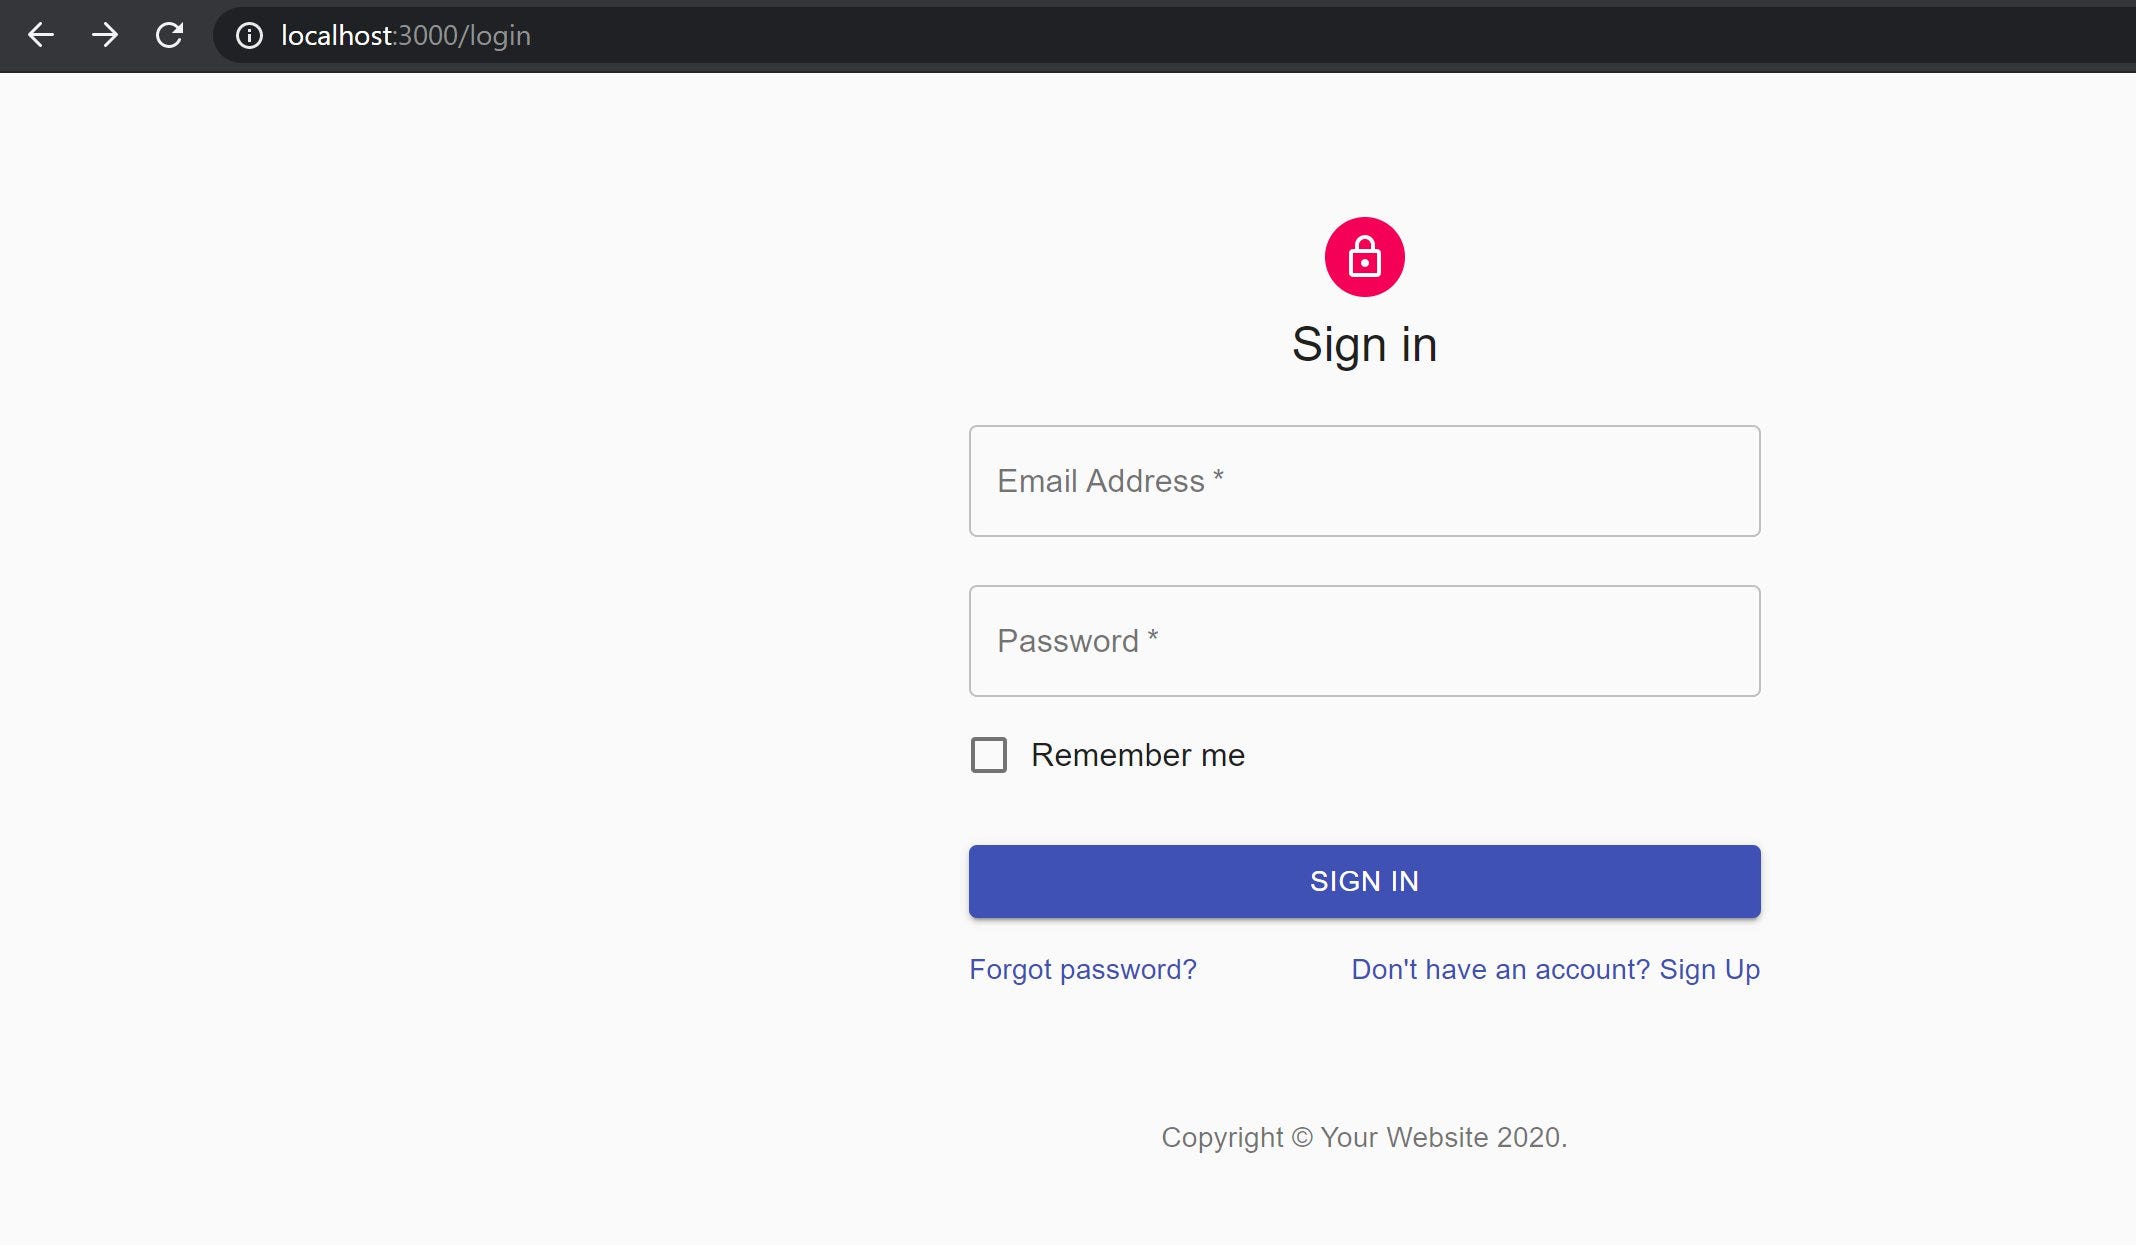Image resolution: width=2136 pixels, height=1245 pixels.
Task: Click the copyright © symbol in footer
Action: [x=1301, y=1138]
